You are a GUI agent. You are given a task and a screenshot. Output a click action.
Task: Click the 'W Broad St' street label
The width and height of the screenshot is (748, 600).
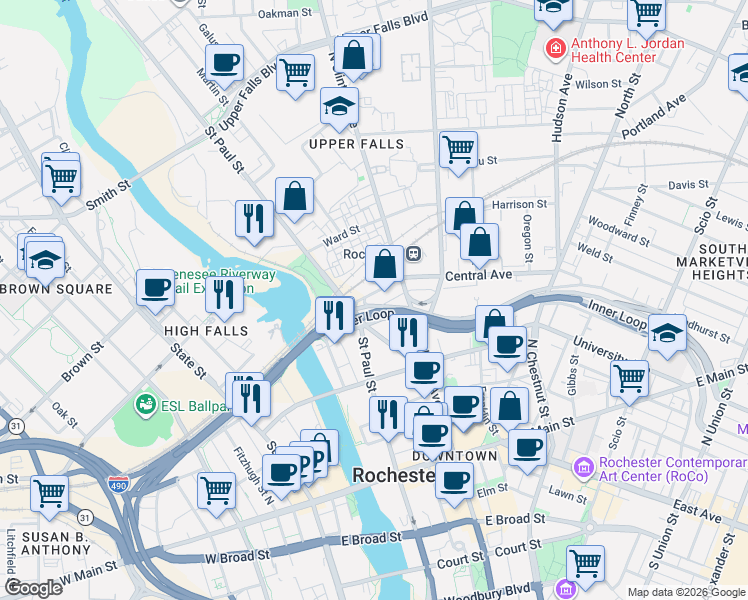click(238, 557)
